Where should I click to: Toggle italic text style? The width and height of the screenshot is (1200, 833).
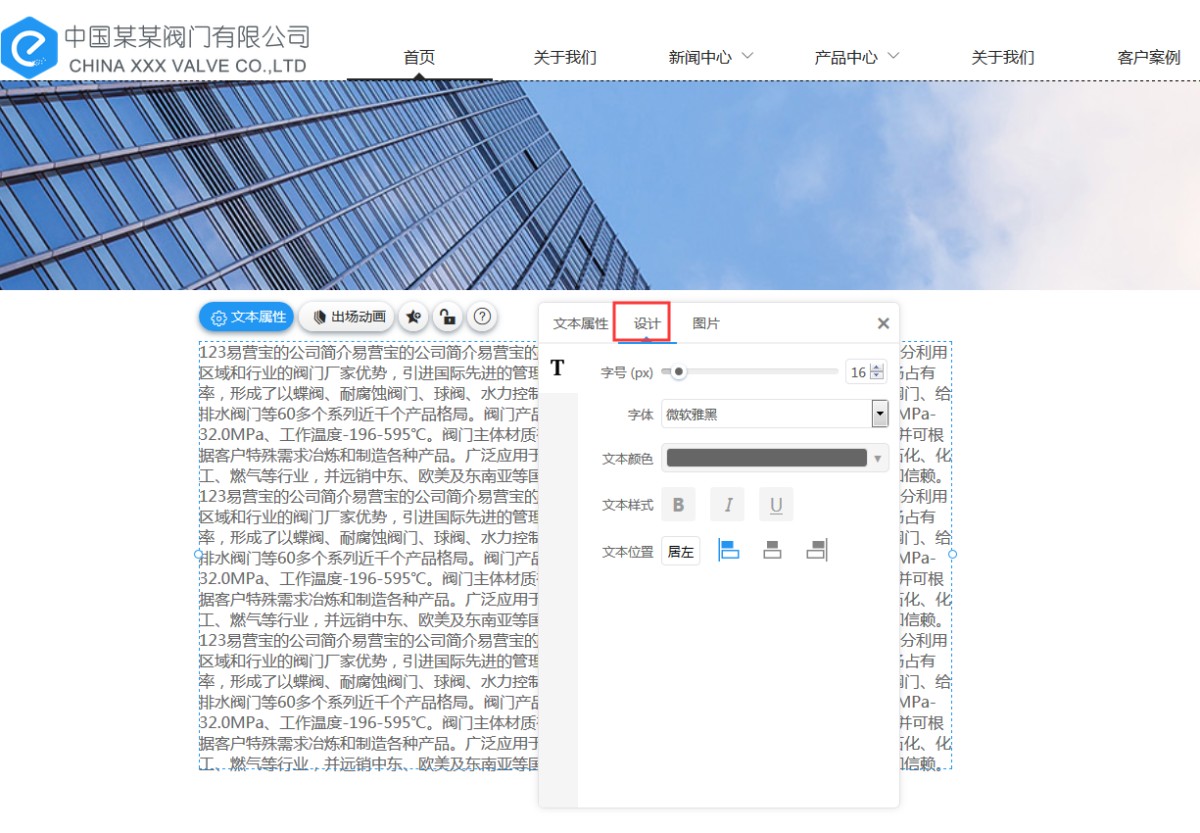(x=727, y=505)
